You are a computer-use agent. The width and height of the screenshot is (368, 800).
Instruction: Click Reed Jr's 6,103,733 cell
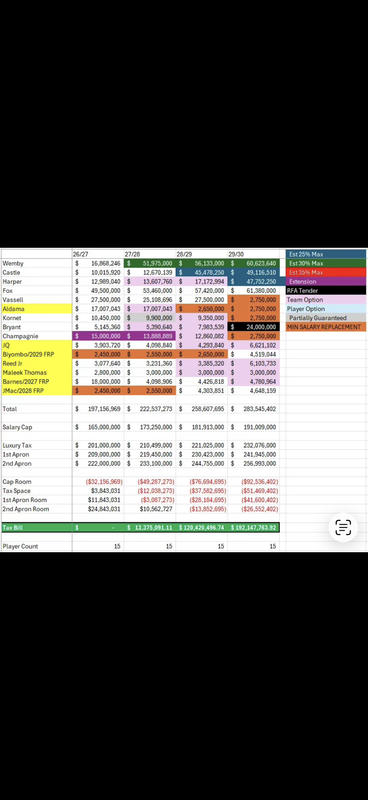click(254, 363)
